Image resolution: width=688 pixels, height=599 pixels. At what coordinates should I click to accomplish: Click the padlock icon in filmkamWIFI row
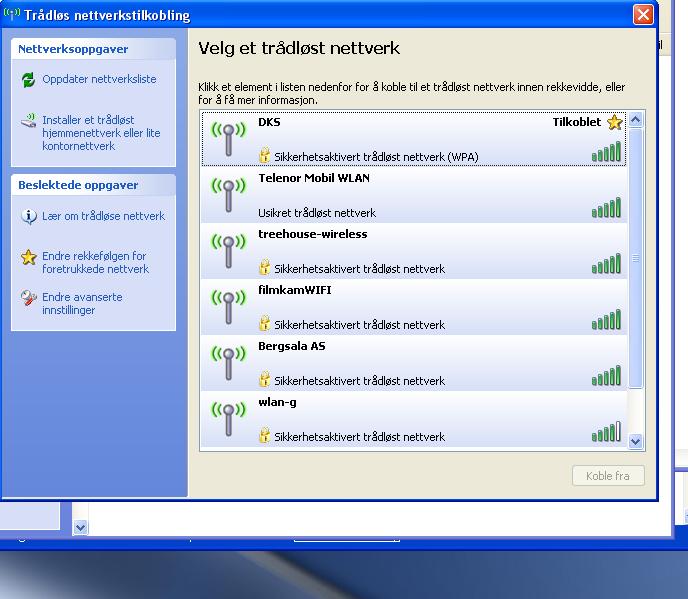[265, 323]
